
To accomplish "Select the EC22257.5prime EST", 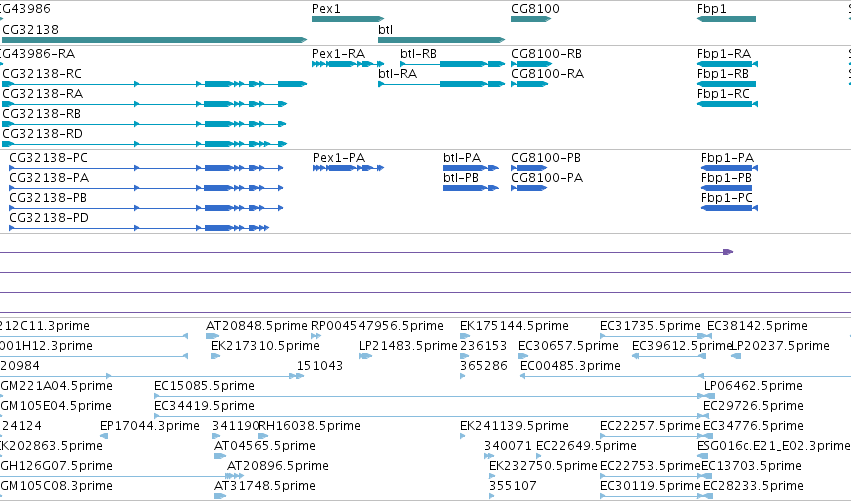I will tap(653, 436).
